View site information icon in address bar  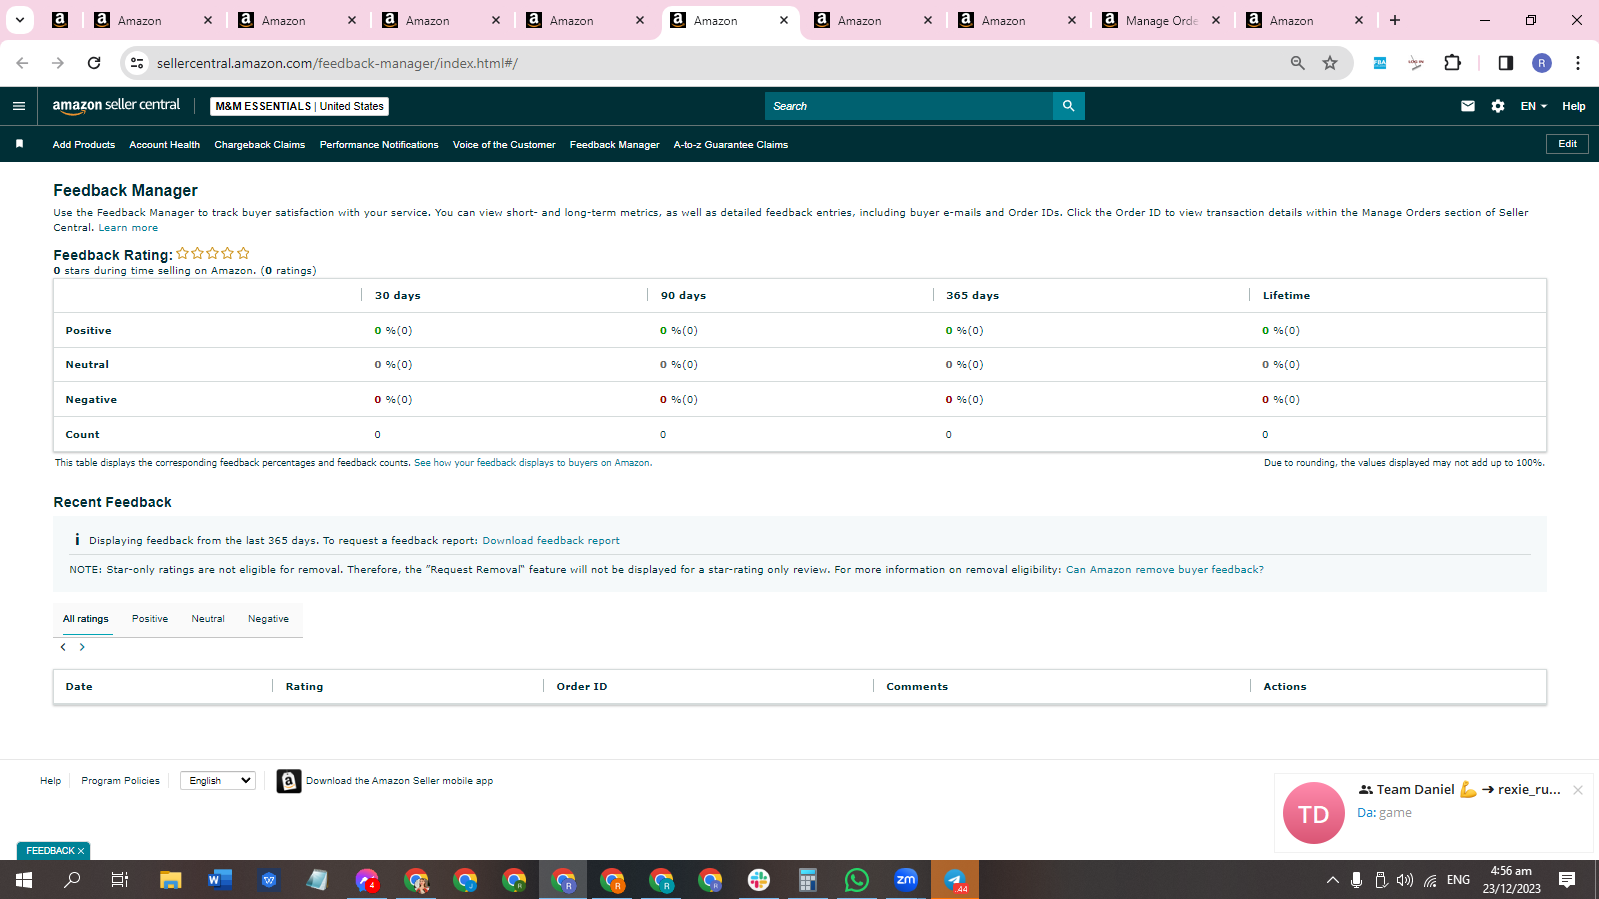click(137, 63)
